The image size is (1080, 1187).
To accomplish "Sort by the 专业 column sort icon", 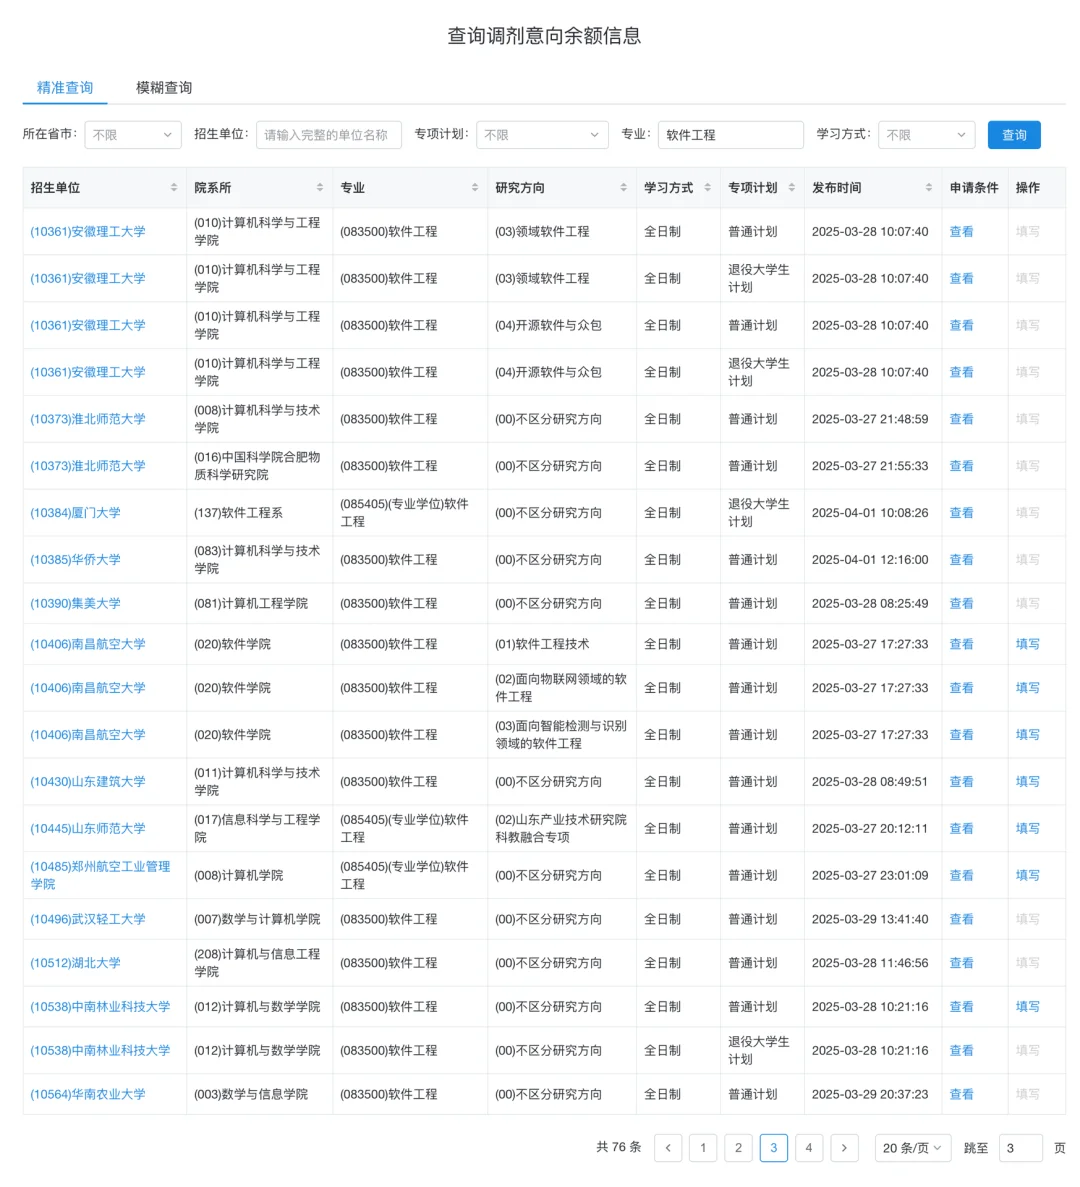I will (475, 188).
